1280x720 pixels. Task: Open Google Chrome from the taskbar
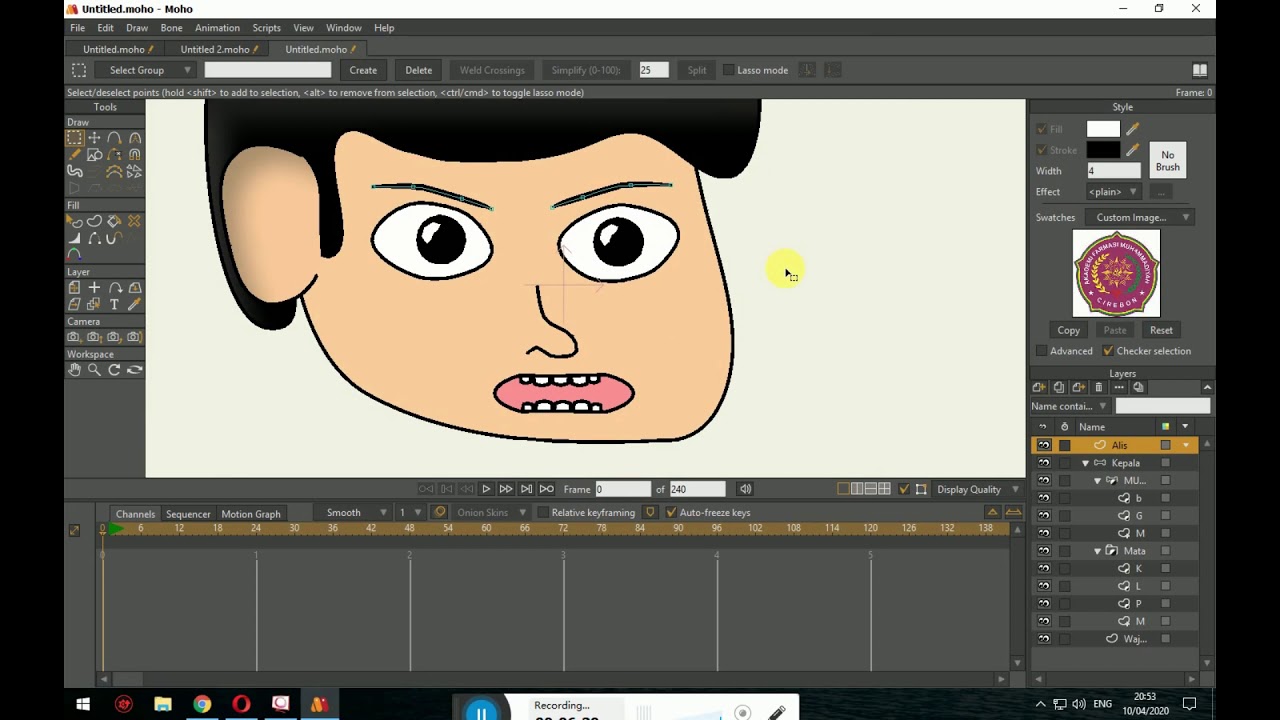202,704
